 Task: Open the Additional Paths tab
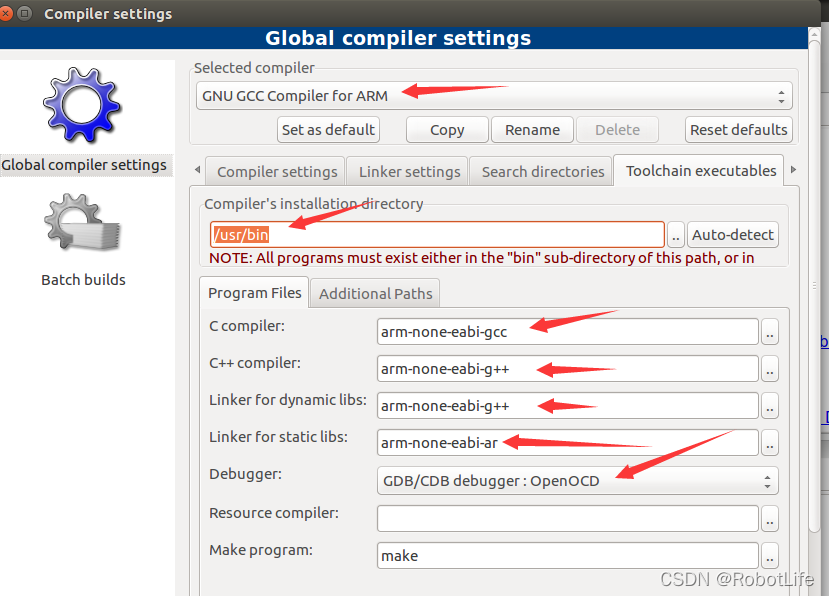[x=375, y=294]
